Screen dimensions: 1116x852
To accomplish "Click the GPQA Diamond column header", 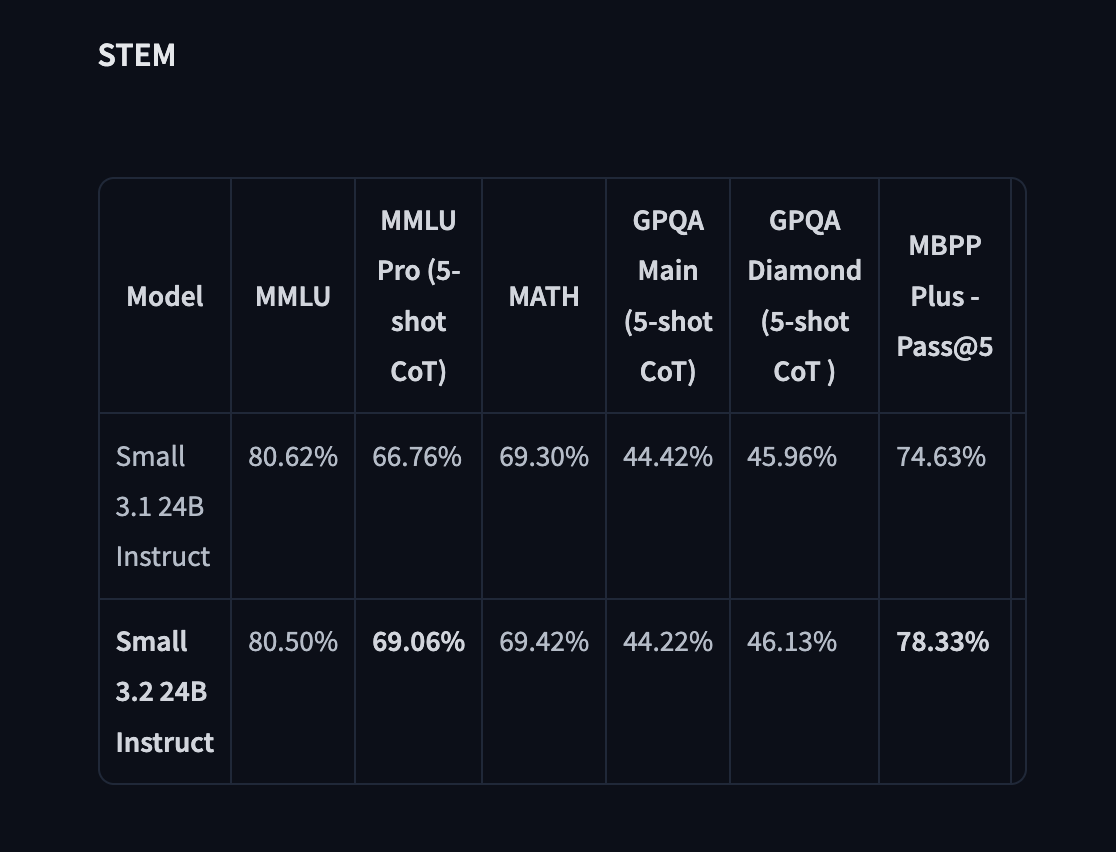I will [x=804, y=295].
